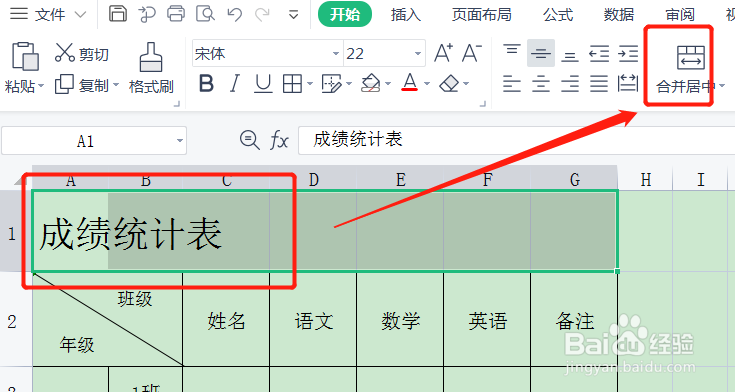Viewport: 735px width, 392px height.
Task: Toggle Italic formatting
Action: (x=234, y=84)
